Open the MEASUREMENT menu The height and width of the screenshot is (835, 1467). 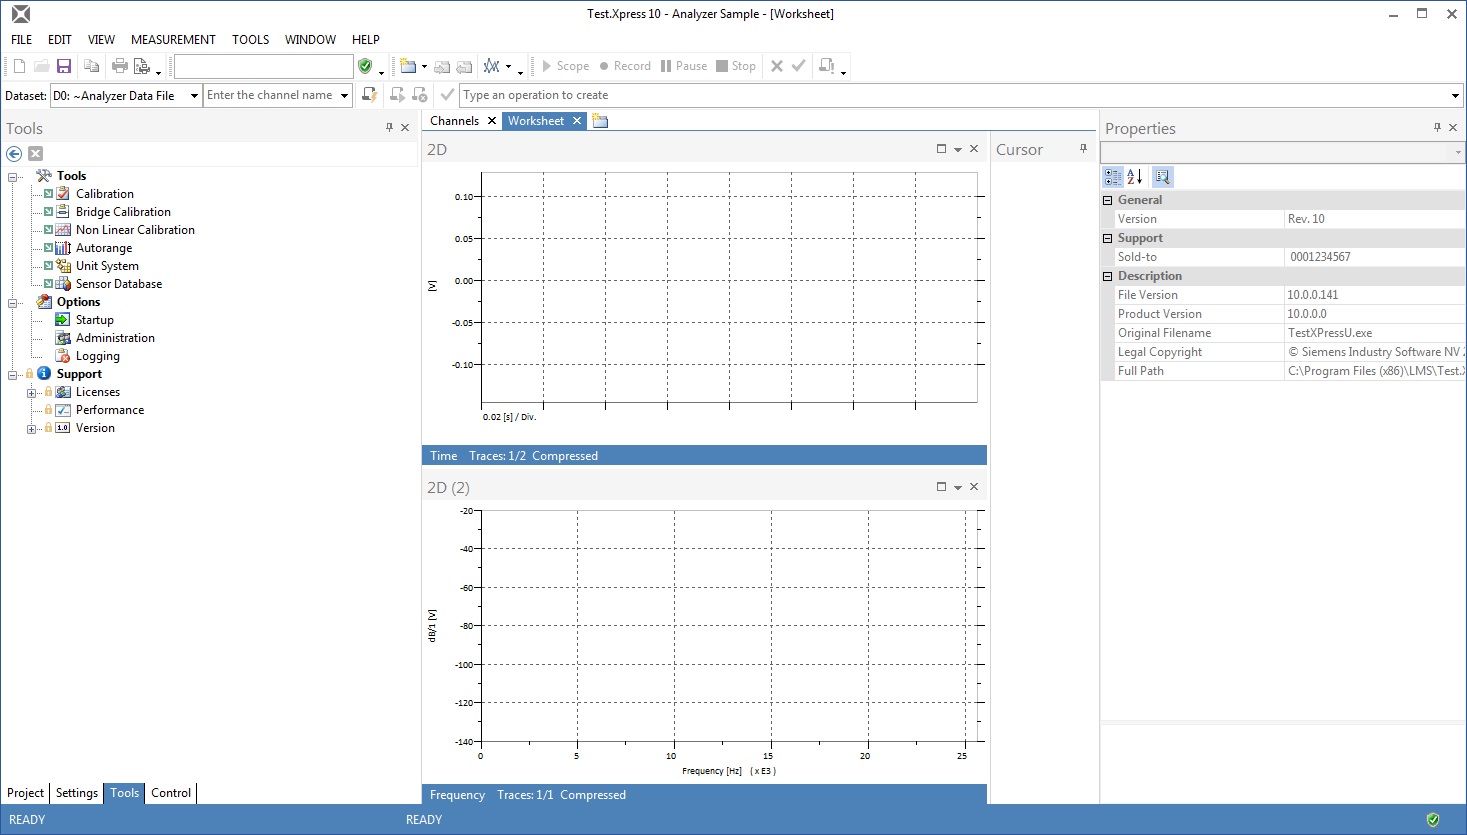(173, 40)
